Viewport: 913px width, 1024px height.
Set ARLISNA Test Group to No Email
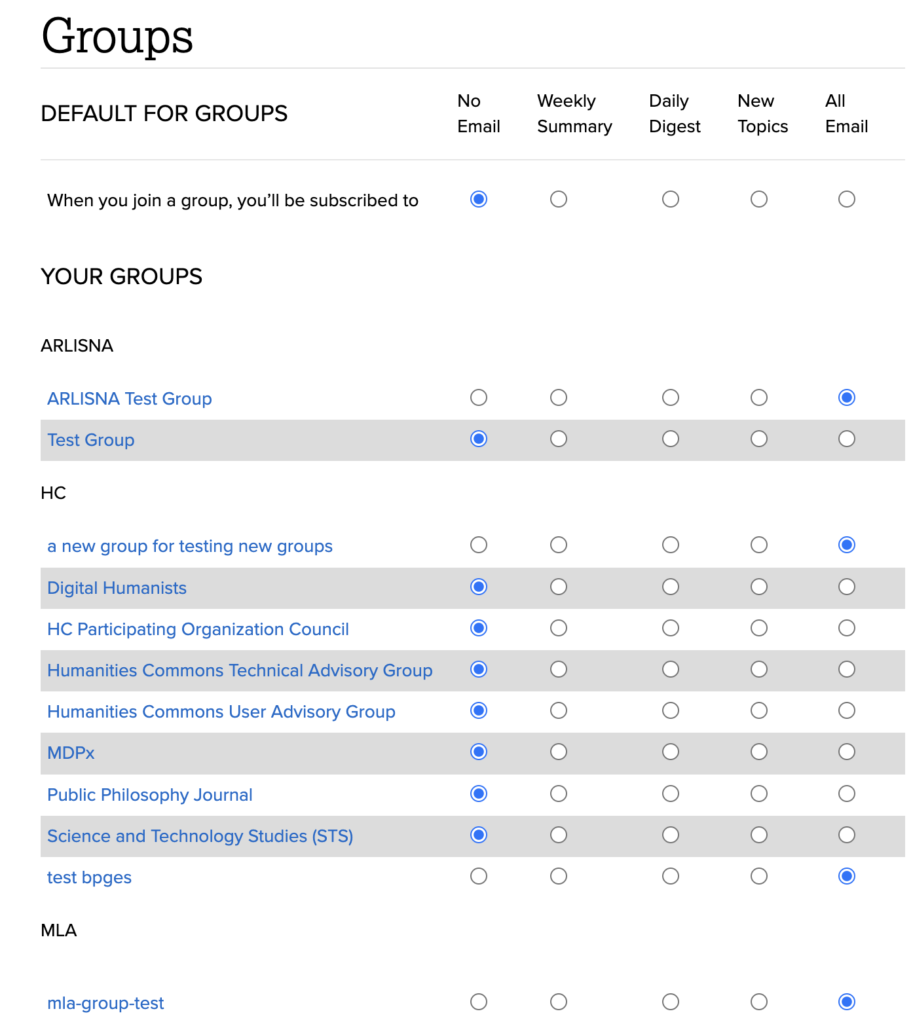(x=478, y=397)
